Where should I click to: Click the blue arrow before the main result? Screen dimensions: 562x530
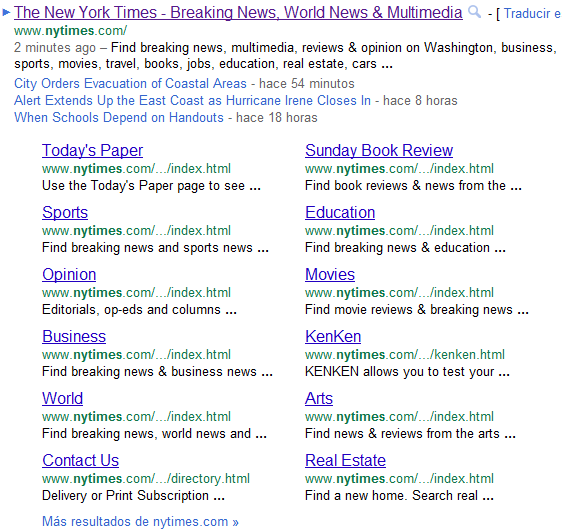[6, 13]
